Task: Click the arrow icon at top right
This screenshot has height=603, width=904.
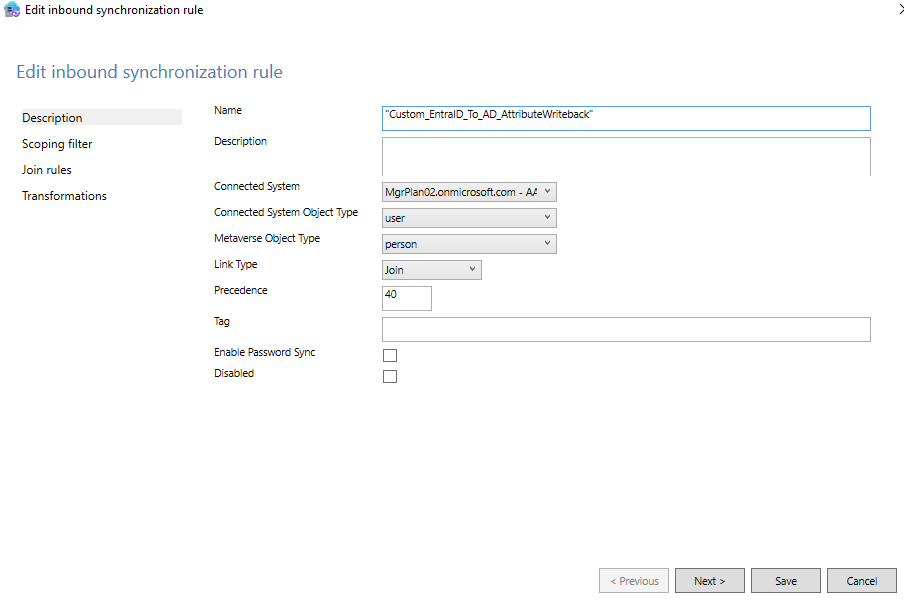Action: (x=899, y=9)
